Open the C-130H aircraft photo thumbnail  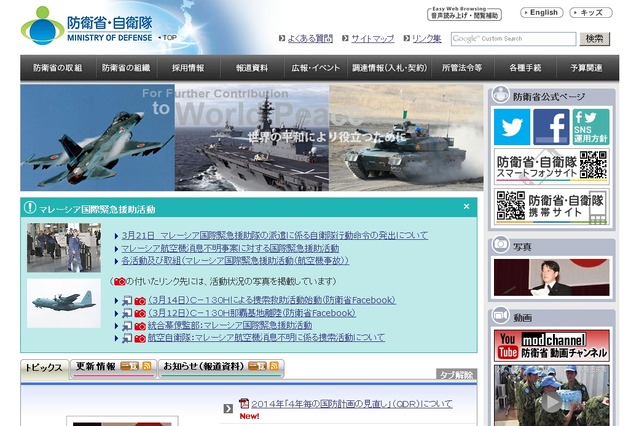pyautogui.click(x=64, y=303)
